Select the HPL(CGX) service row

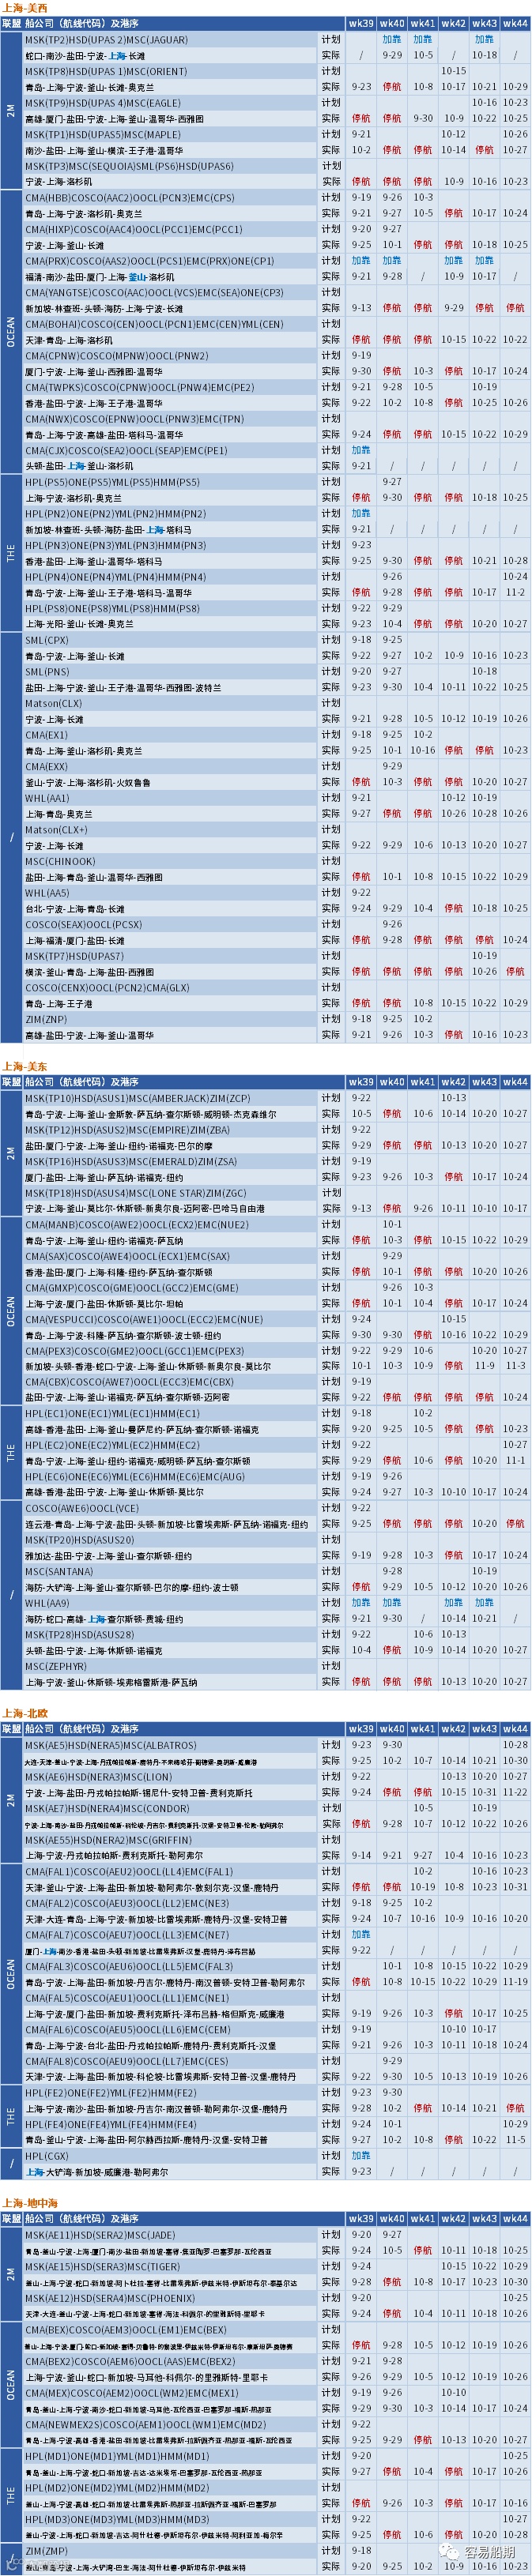tap(170, 2156)
